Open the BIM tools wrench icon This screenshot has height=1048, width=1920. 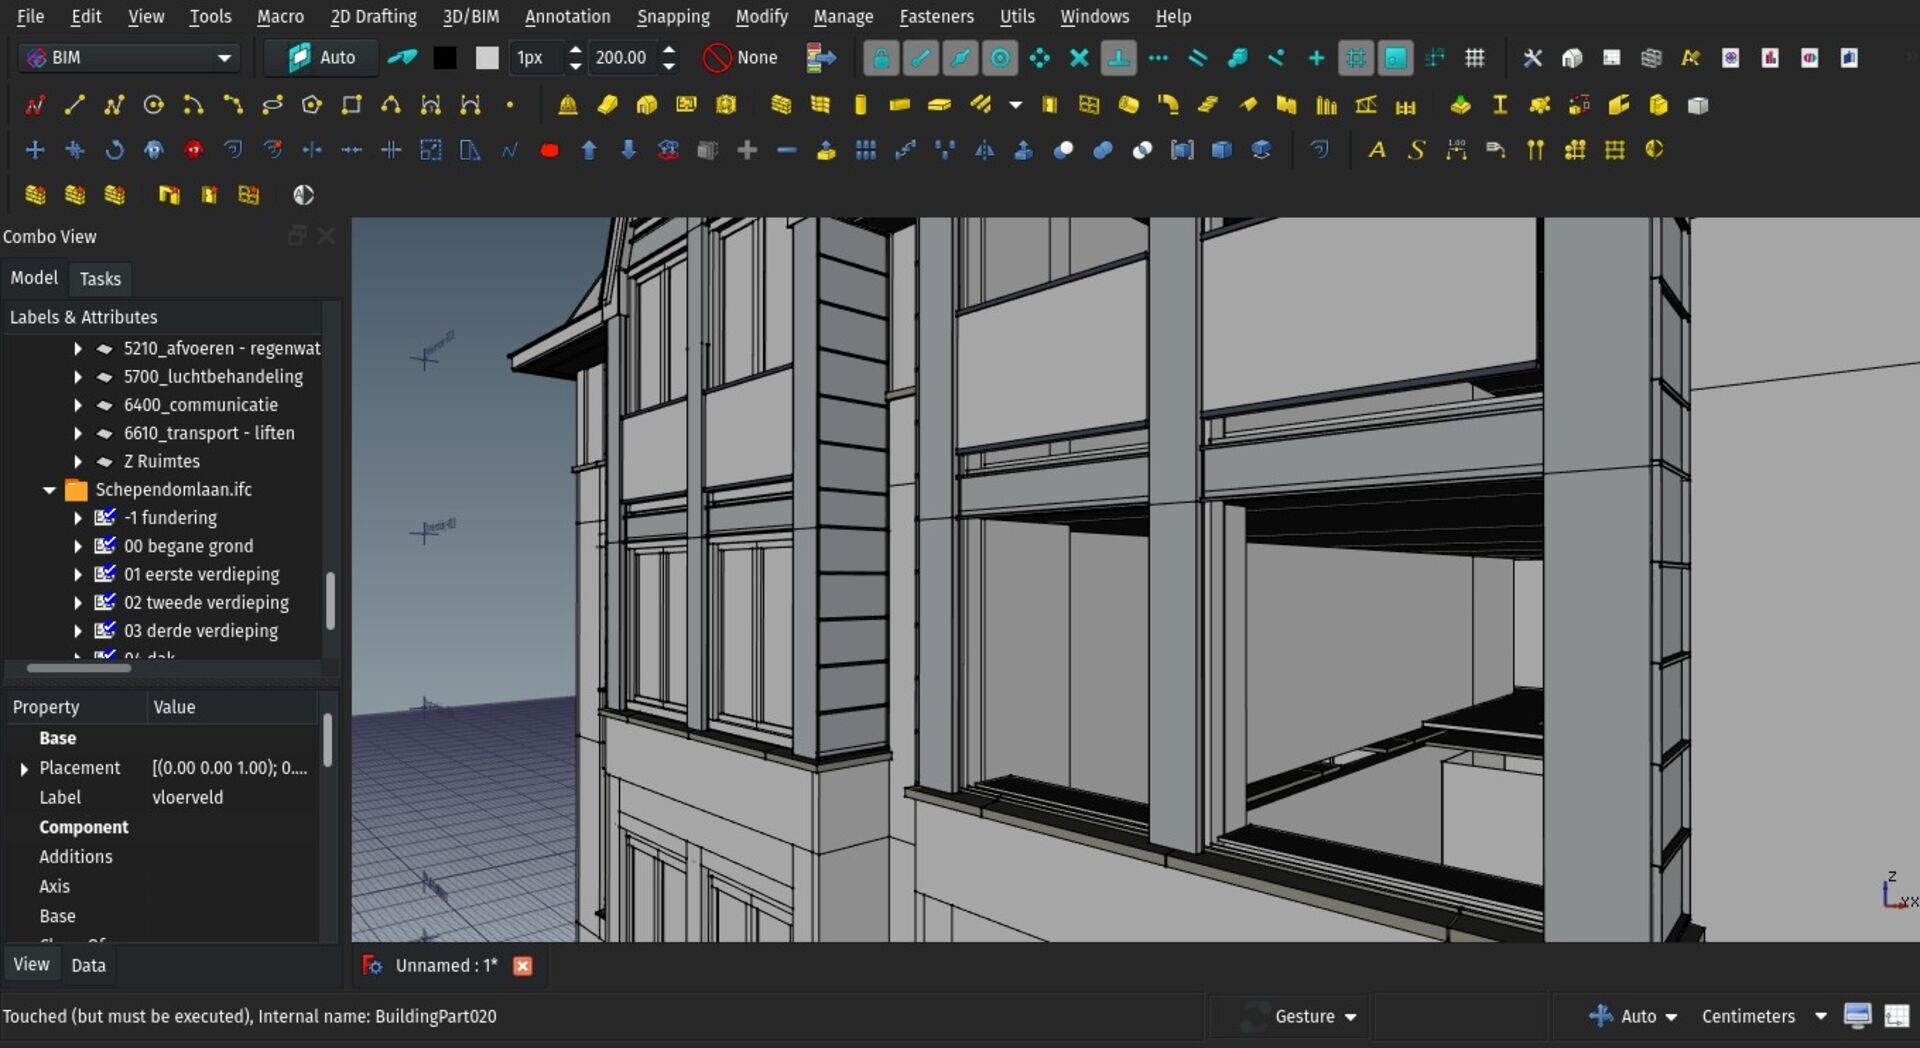(1532, 58)
